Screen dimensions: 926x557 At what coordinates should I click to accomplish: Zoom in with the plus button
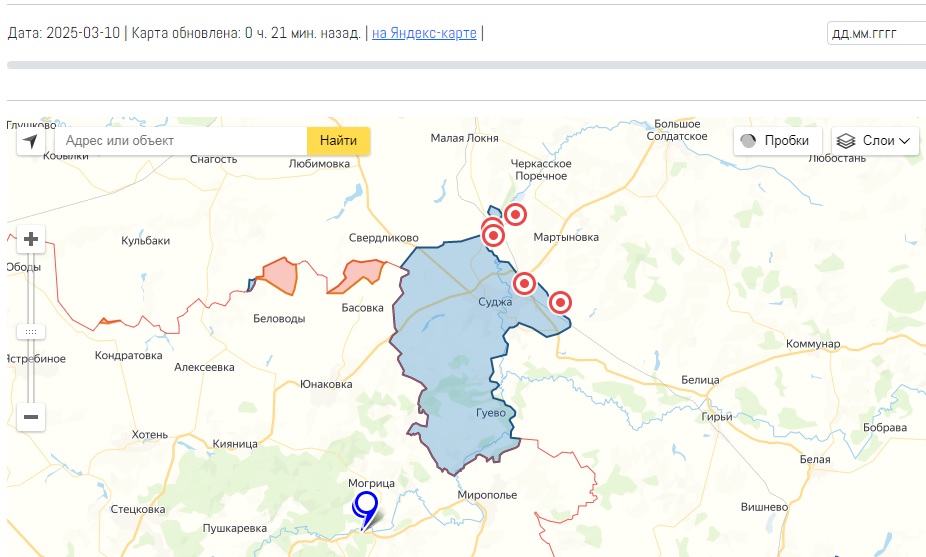tap(31, 239)
